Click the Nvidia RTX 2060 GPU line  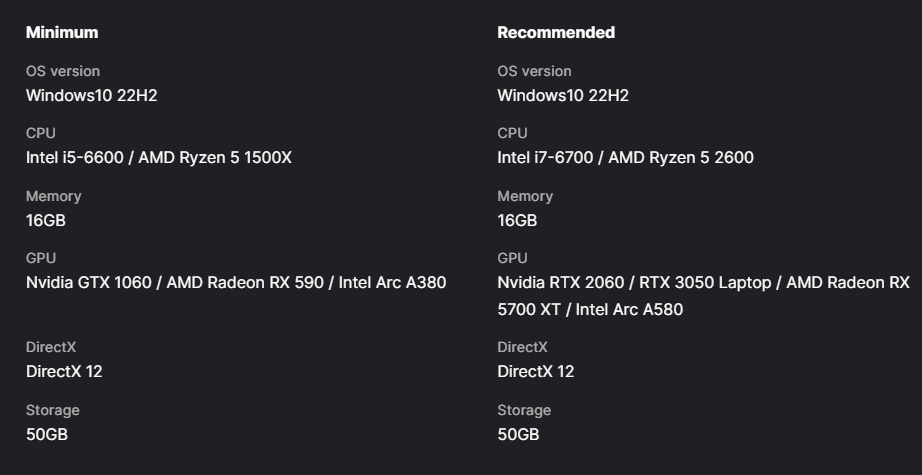coord(703,283)
